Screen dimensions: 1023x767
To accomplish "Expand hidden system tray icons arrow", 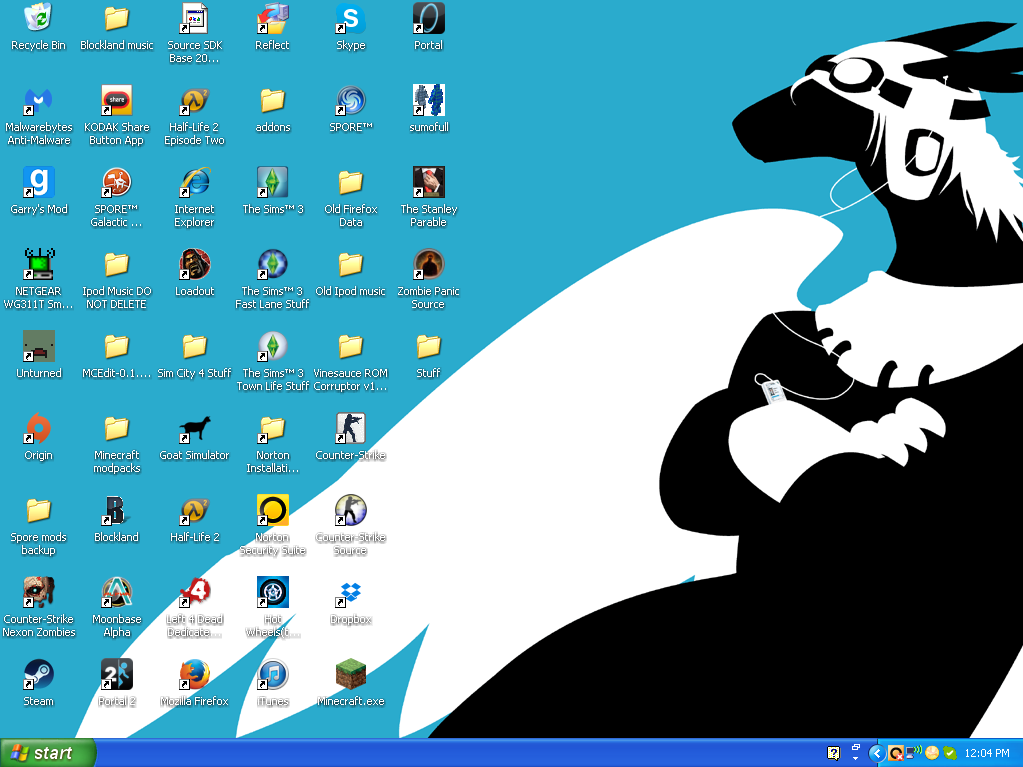I will tap(877, 753).
